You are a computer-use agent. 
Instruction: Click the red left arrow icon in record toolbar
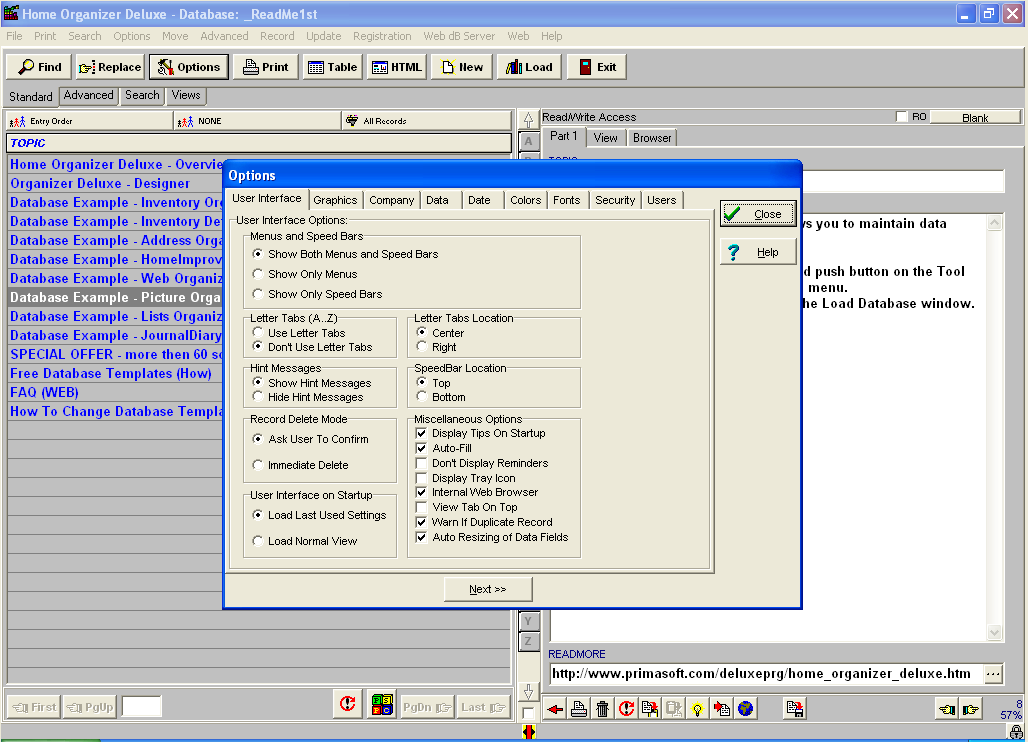[x=555, y=709]
